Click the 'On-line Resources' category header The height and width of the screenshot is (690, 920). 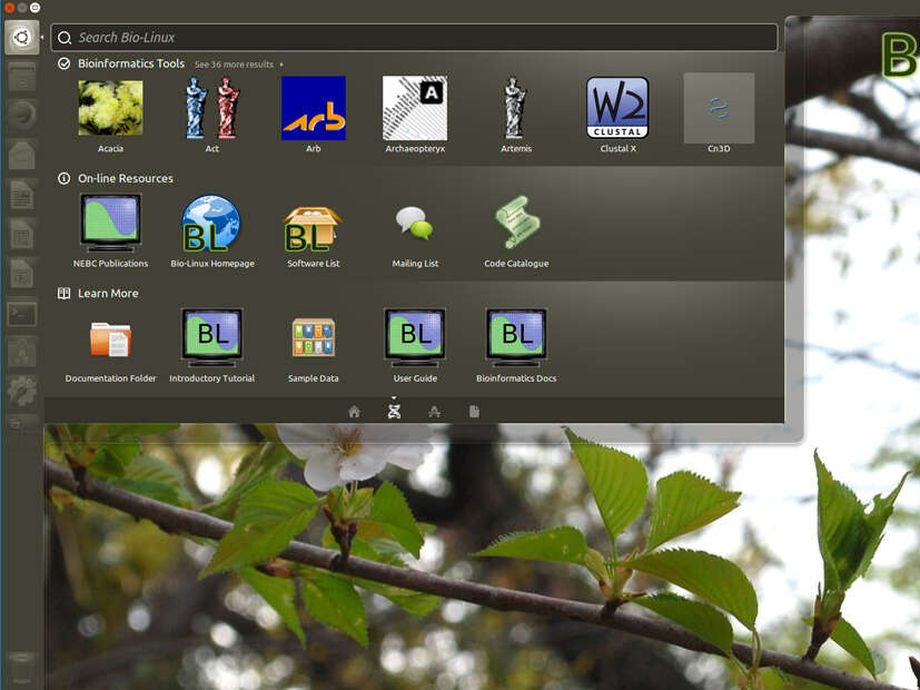126,178
